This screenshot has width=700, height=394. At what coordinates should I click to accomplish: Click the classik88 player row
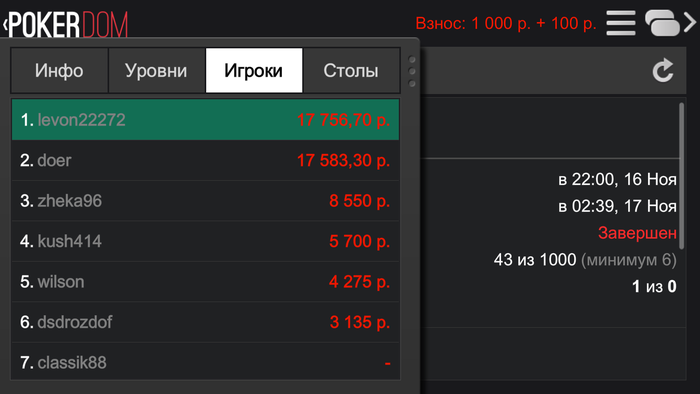tap(205, 361)
